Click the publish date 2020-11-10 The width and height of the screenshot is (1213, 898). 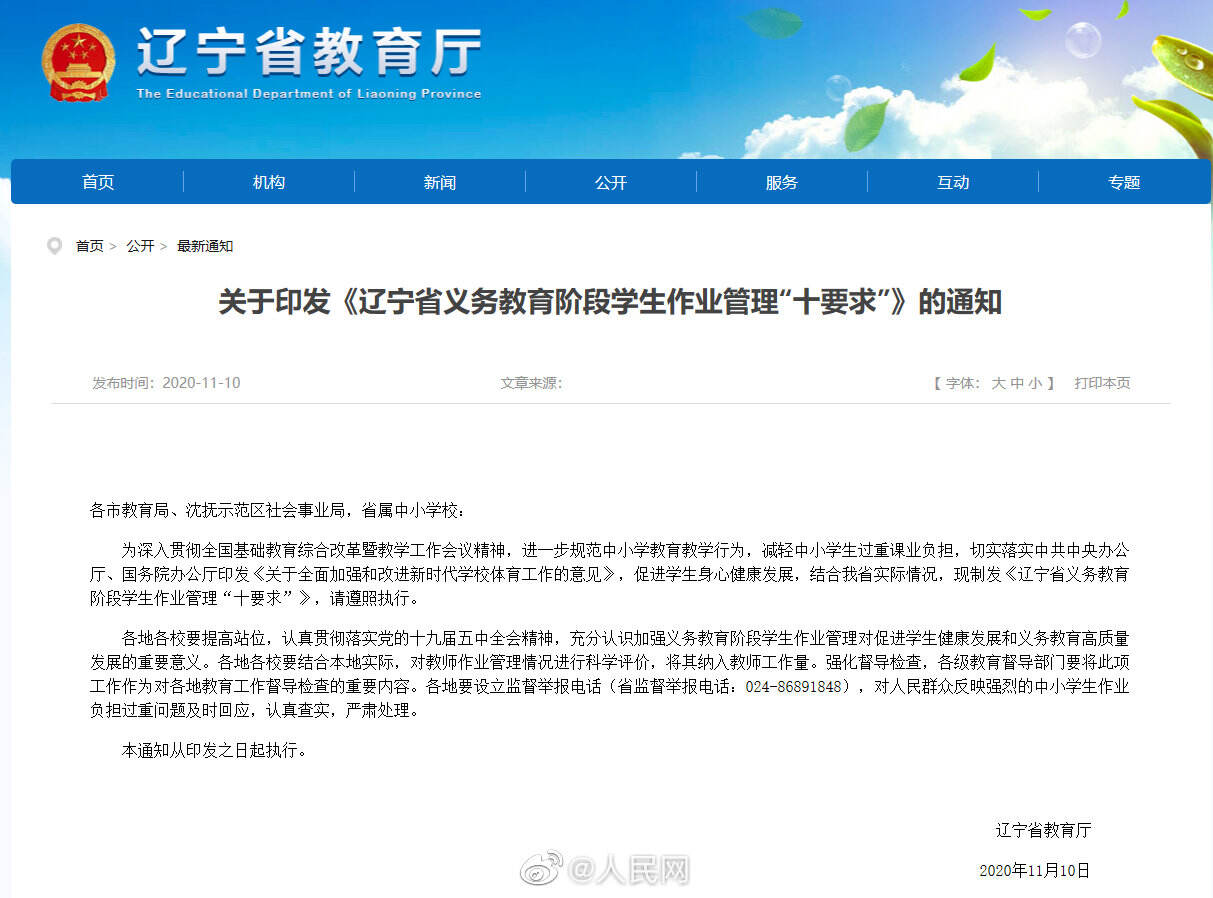pos(201,383)
